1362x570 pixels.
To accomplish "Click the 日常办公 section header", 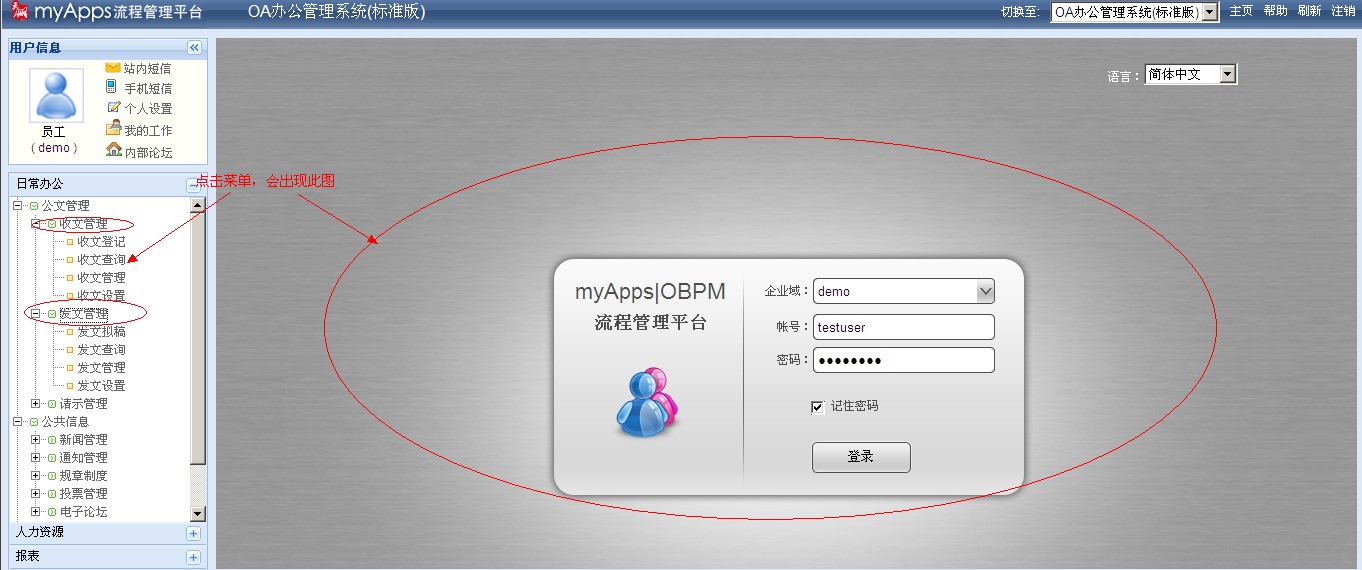I will 107,184.
